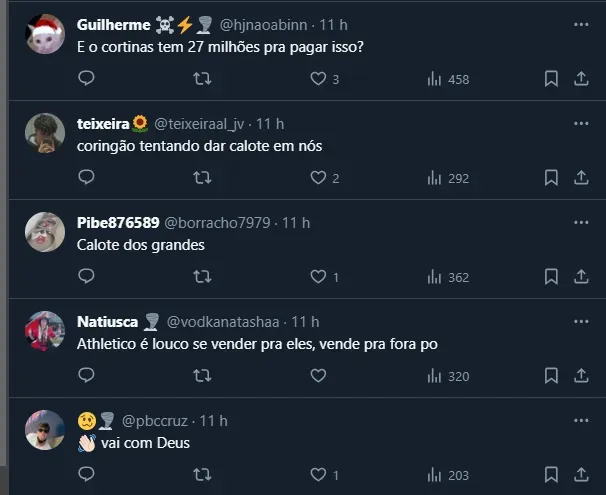View analytics for Guilherme's tweet showing 458
The height and width of the screenshot is (495, 606).
click(x=448, y=78)
